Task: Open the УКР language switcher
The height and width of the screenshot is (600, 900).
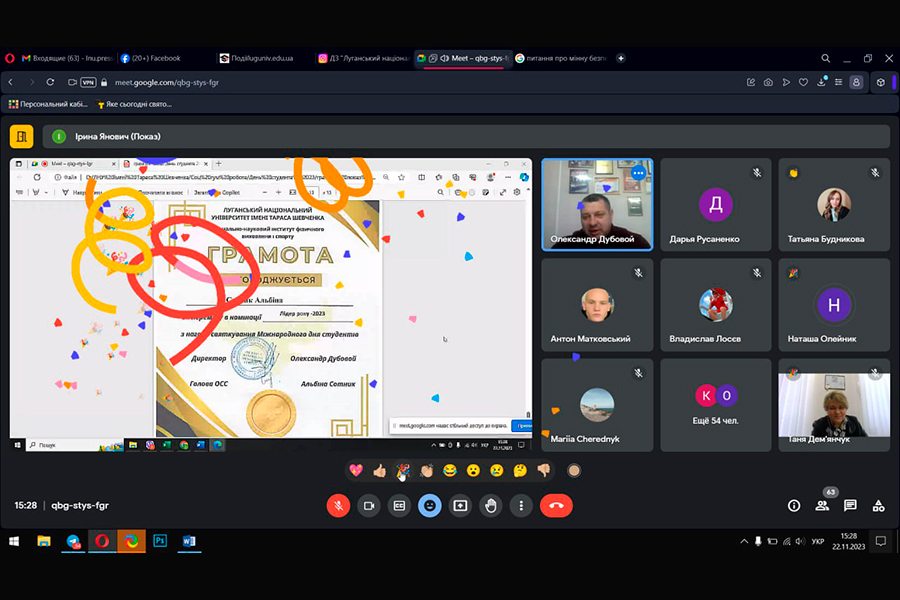Action: click(x=818, y=541)
